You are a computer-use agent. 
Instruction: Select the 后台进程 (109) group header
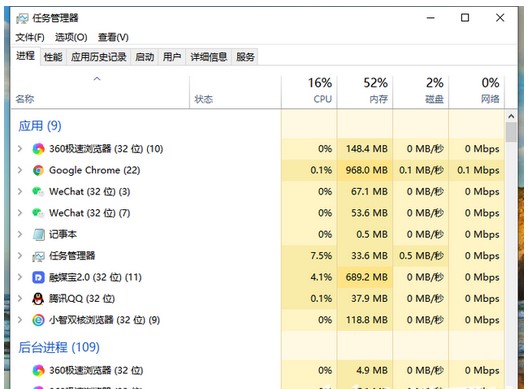click(59, 347)
